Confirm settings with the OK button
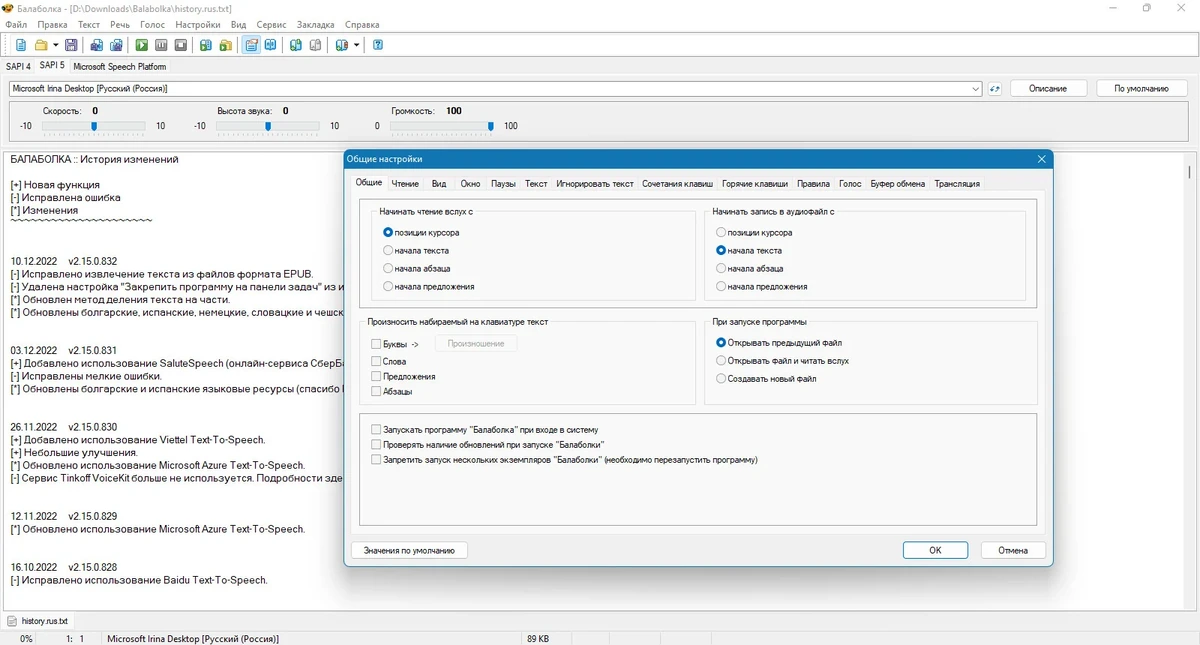 pos(935,550)
